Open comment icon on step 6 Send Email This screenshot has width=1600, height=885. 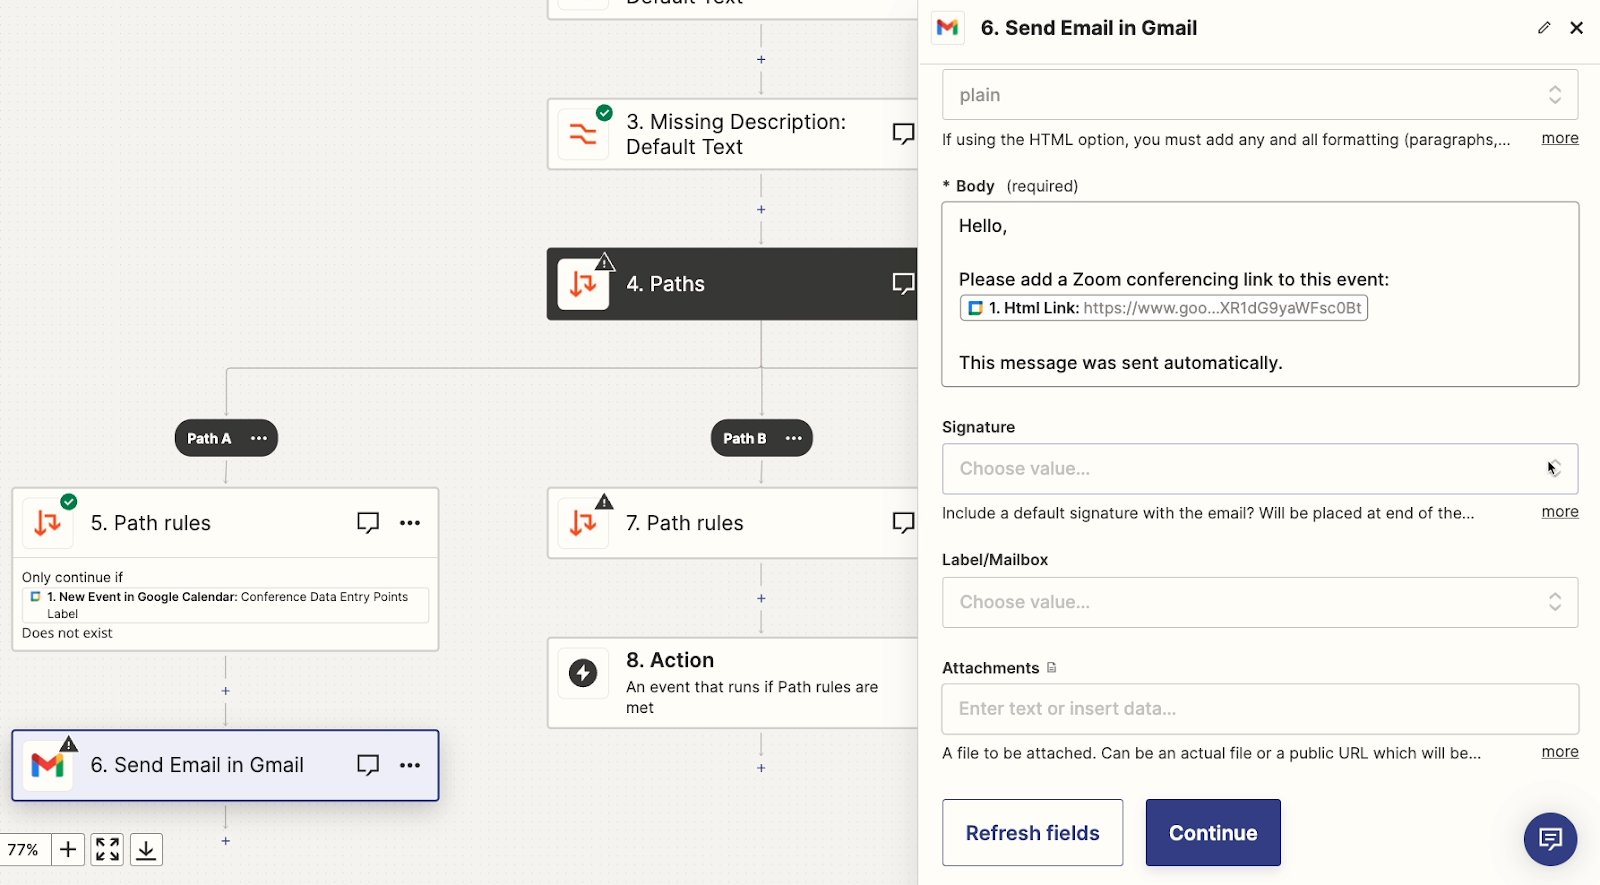click(x=368, y=765)
